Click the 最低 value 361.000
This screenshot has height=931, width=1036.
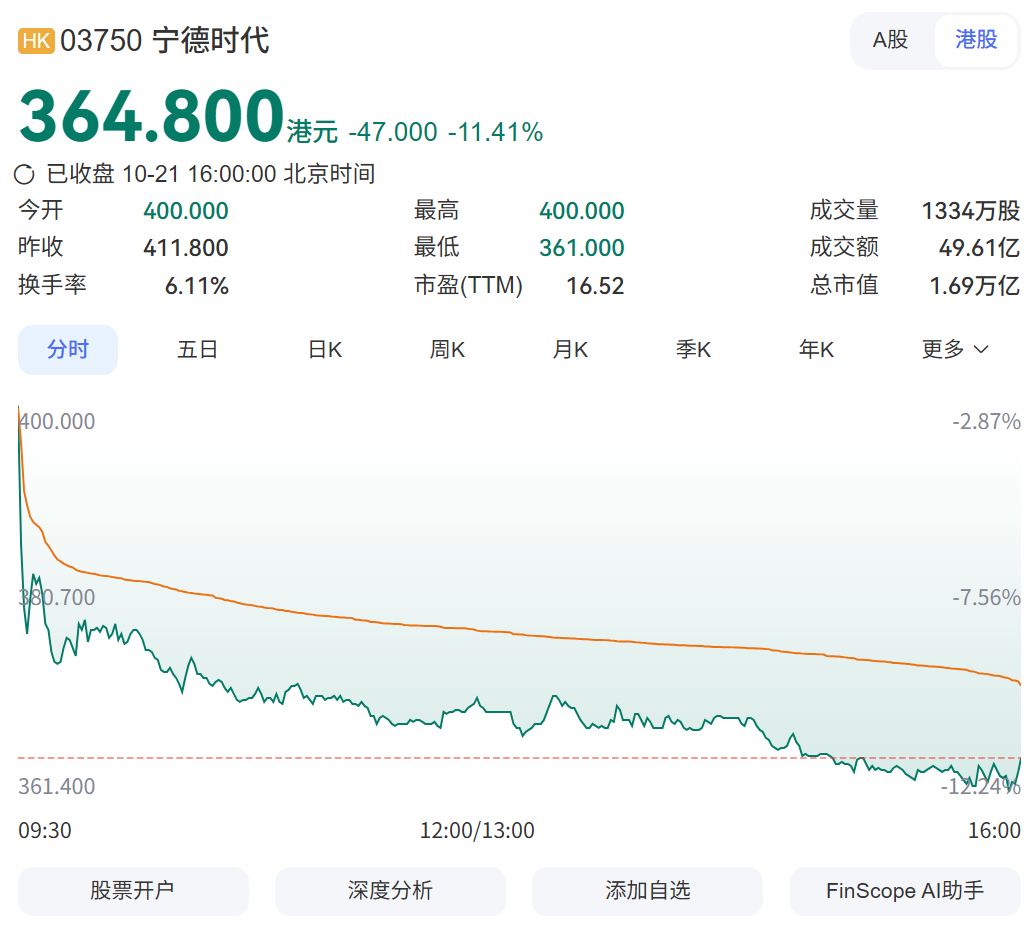pos(581,248)
